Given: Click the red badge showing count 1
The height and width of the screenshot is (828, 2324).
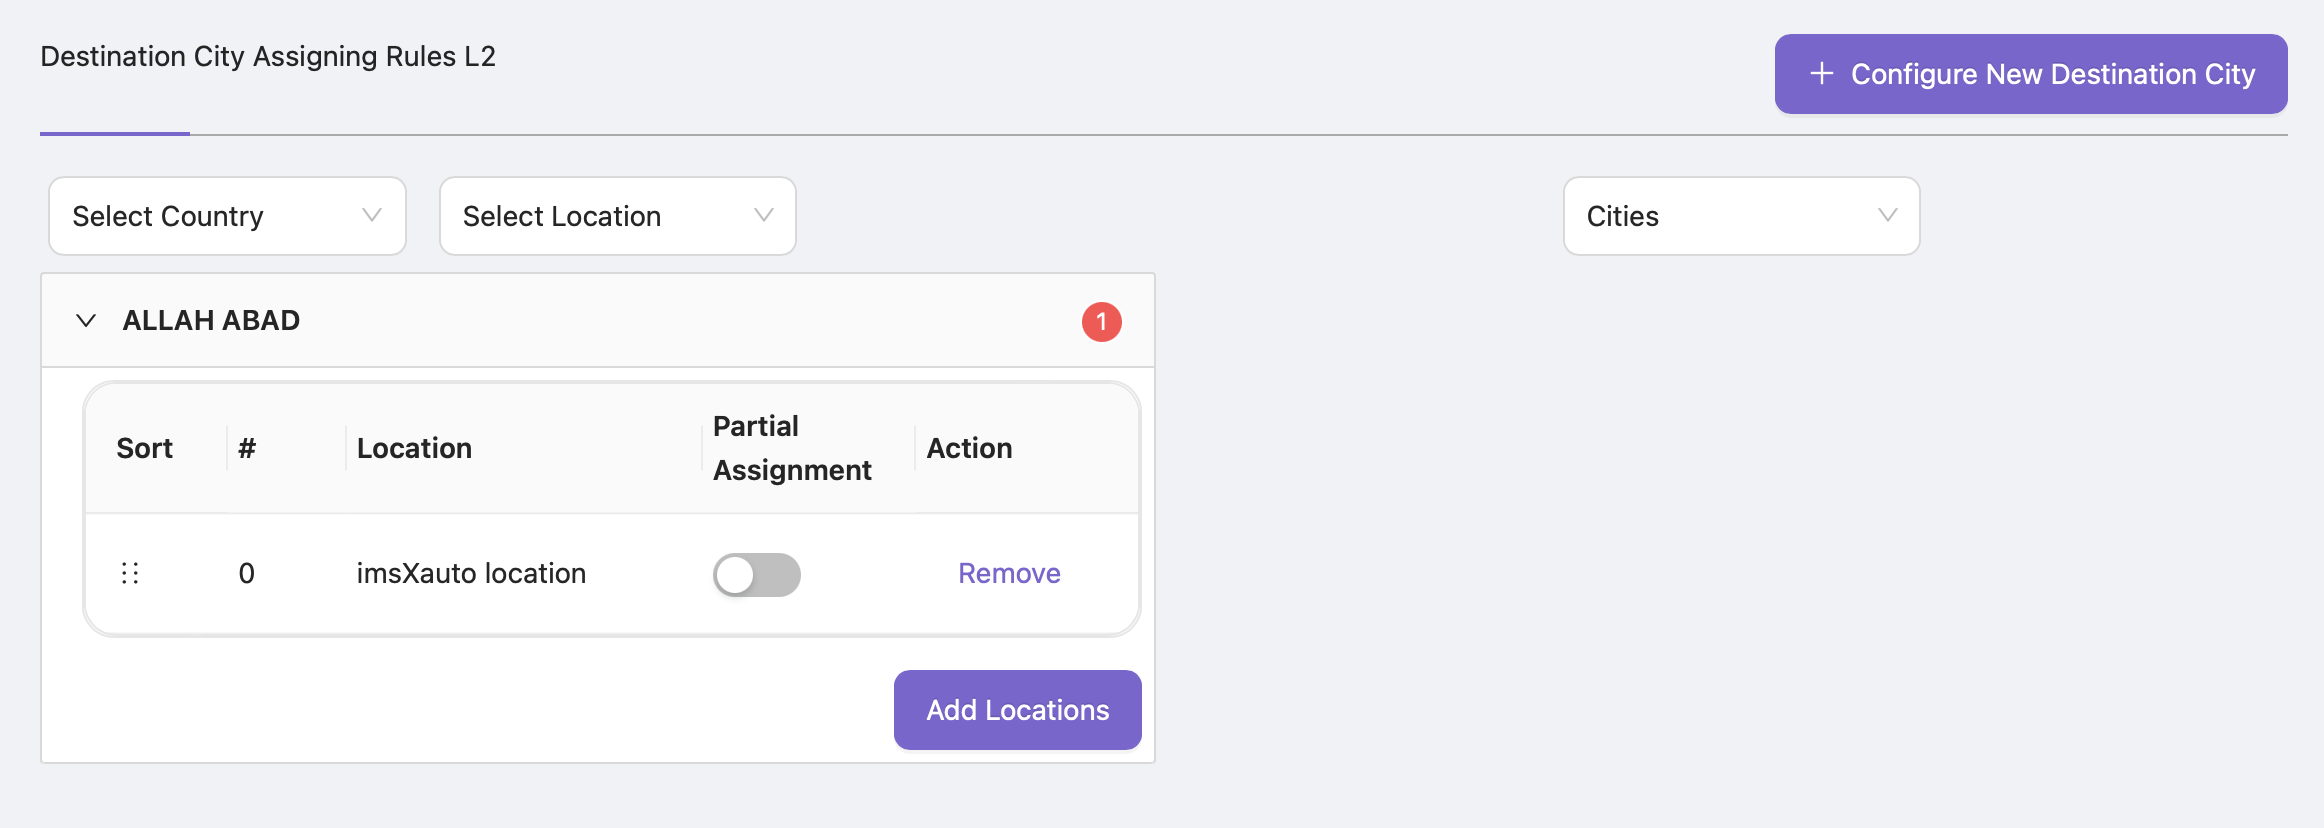Looking at the screenshot, I should point(1101,322).
